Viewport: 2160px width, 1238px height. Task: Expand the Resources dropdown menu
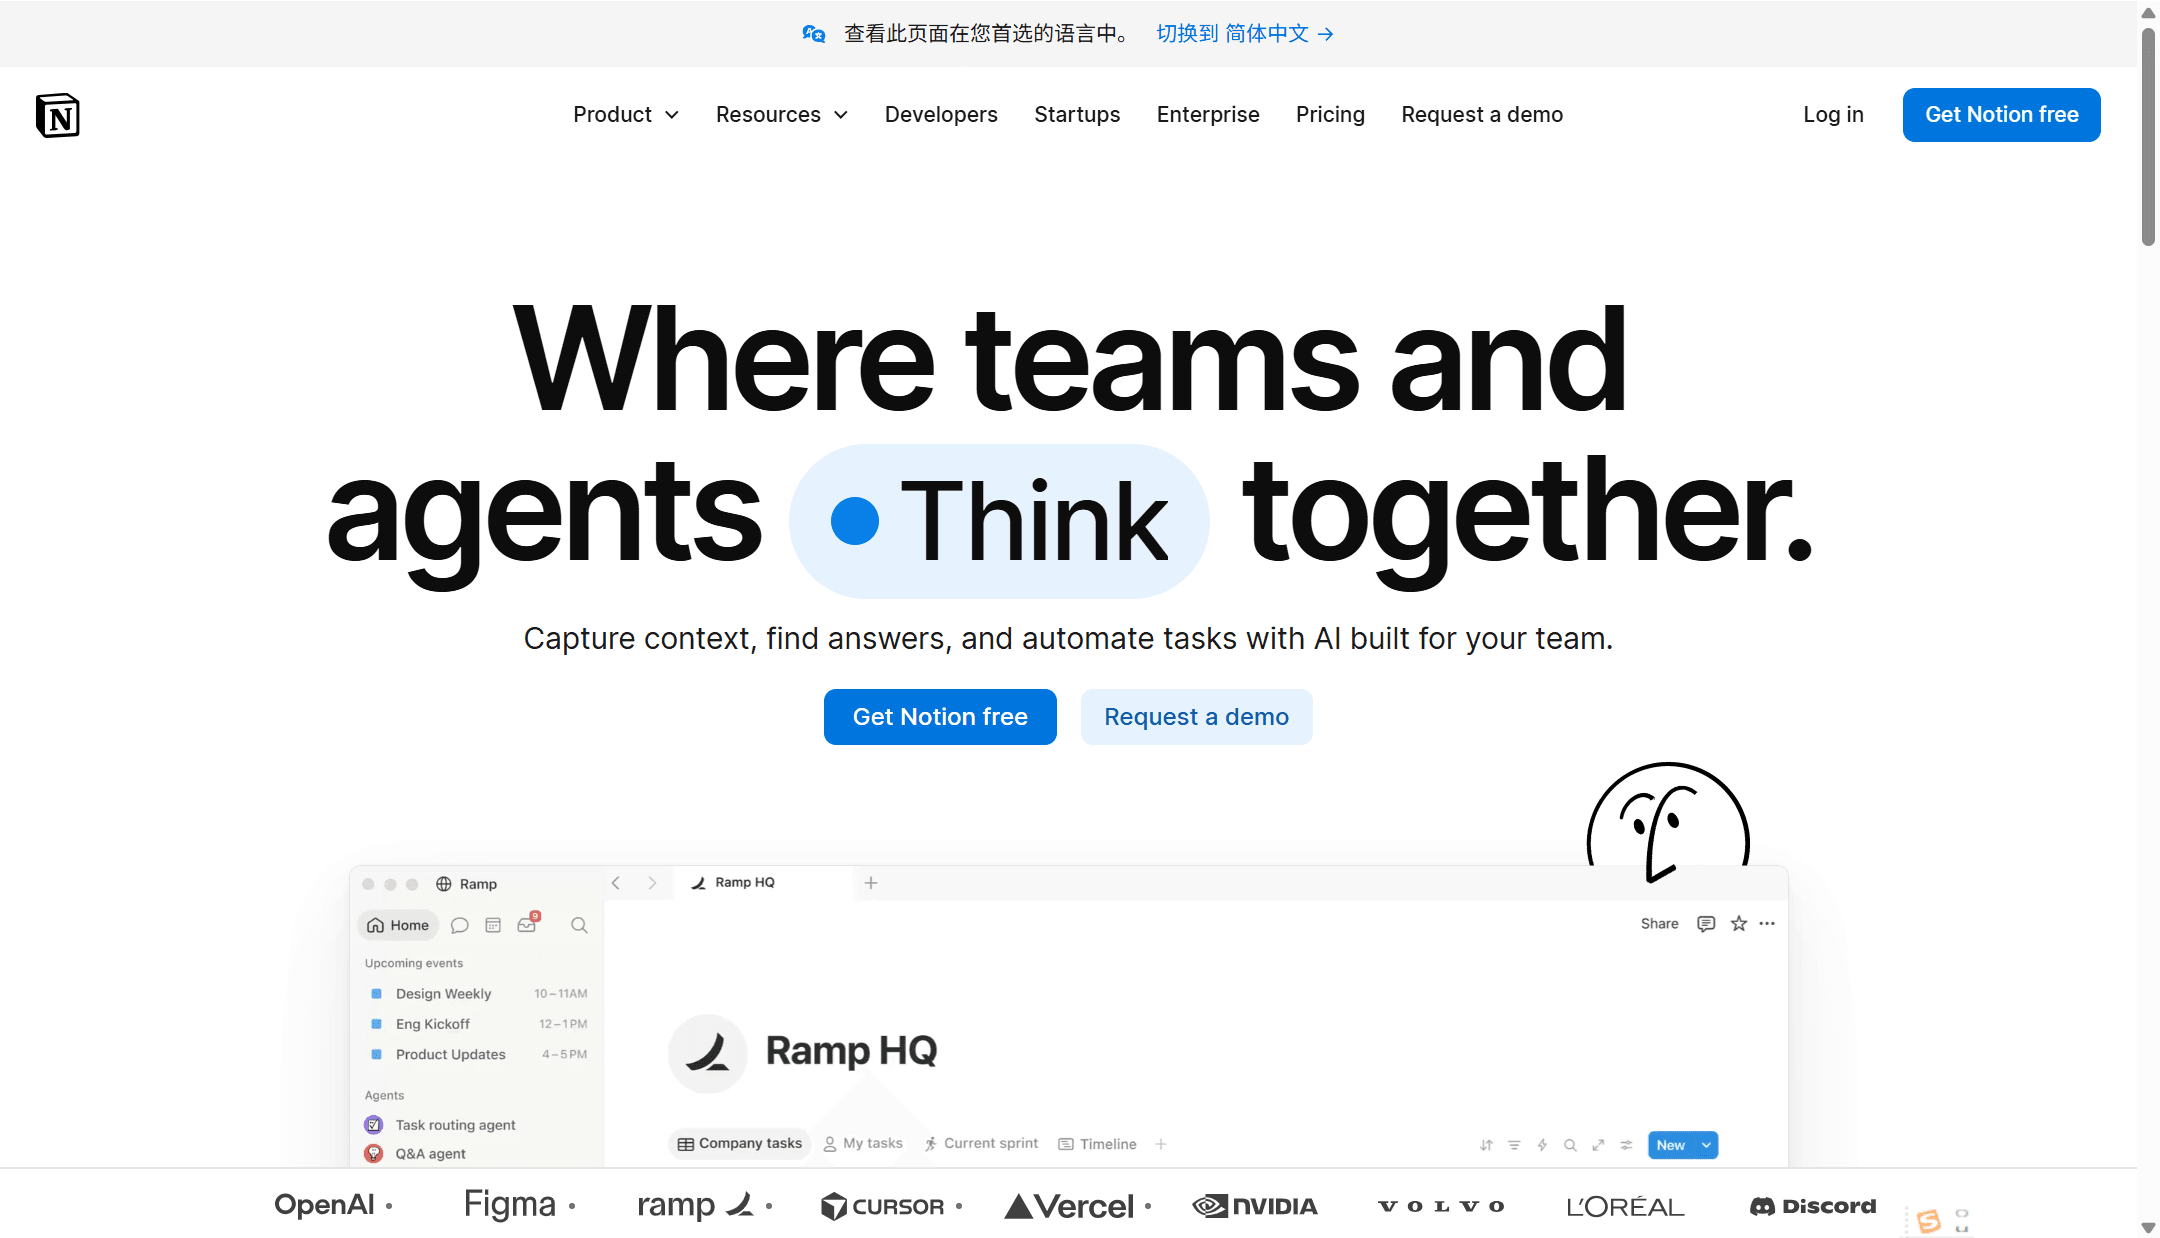(x=782, y=115)
